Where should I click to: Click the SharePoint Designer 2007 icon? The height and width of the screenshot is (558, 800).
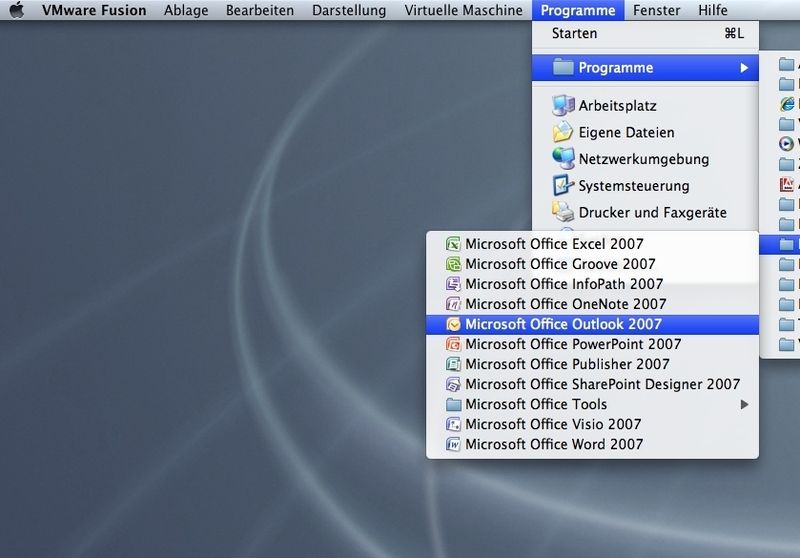click(x=453, y=384)
